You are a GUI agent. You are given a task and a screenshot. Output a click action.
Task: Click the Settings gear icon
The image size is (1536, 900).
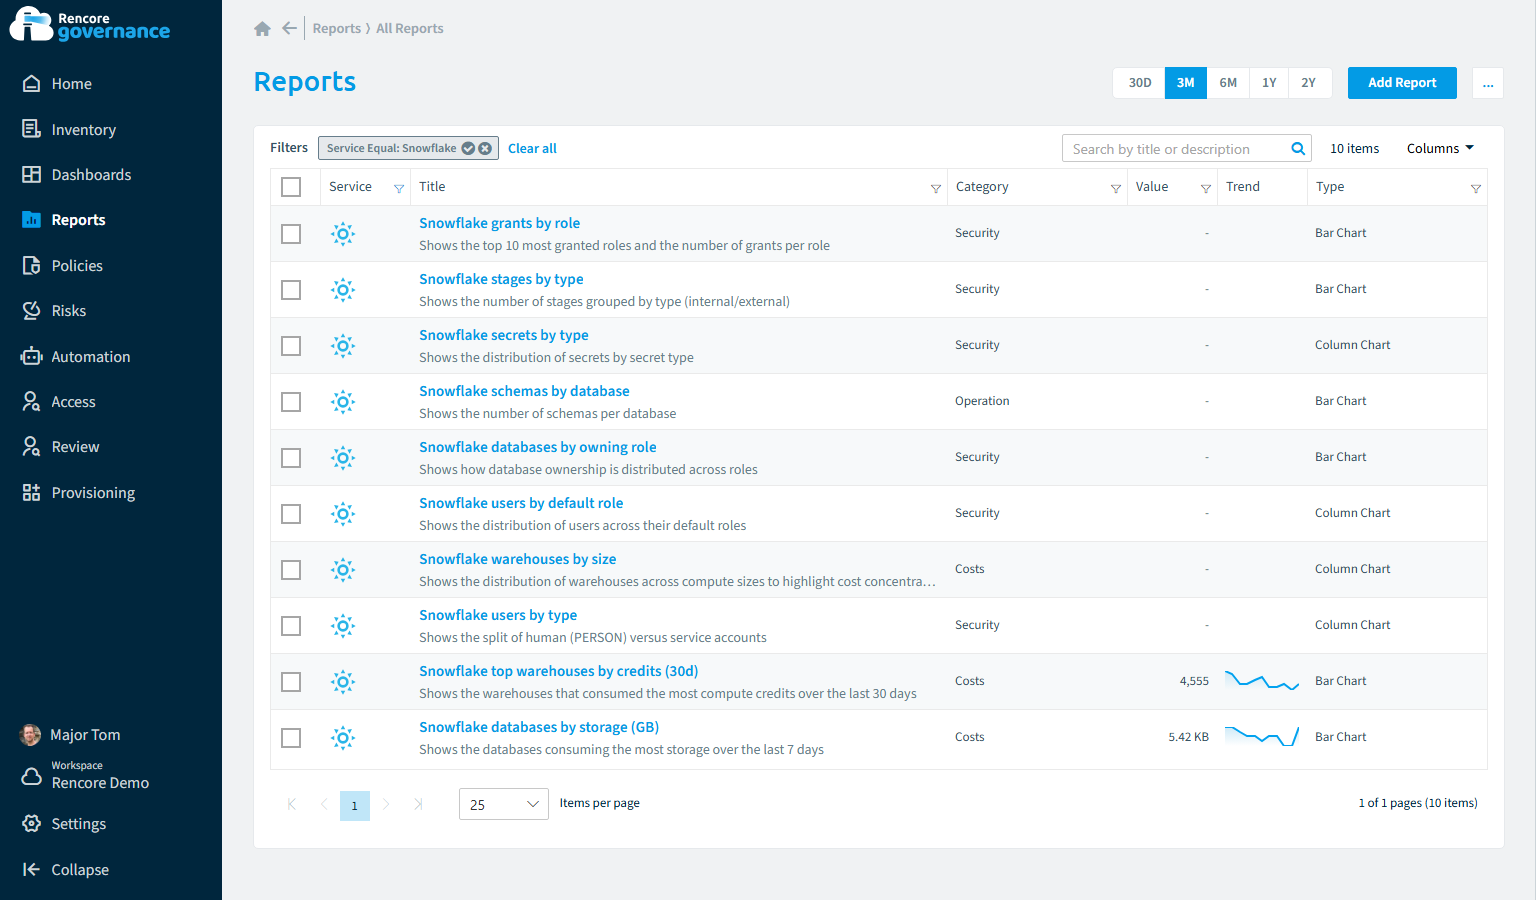coord(31,823)
